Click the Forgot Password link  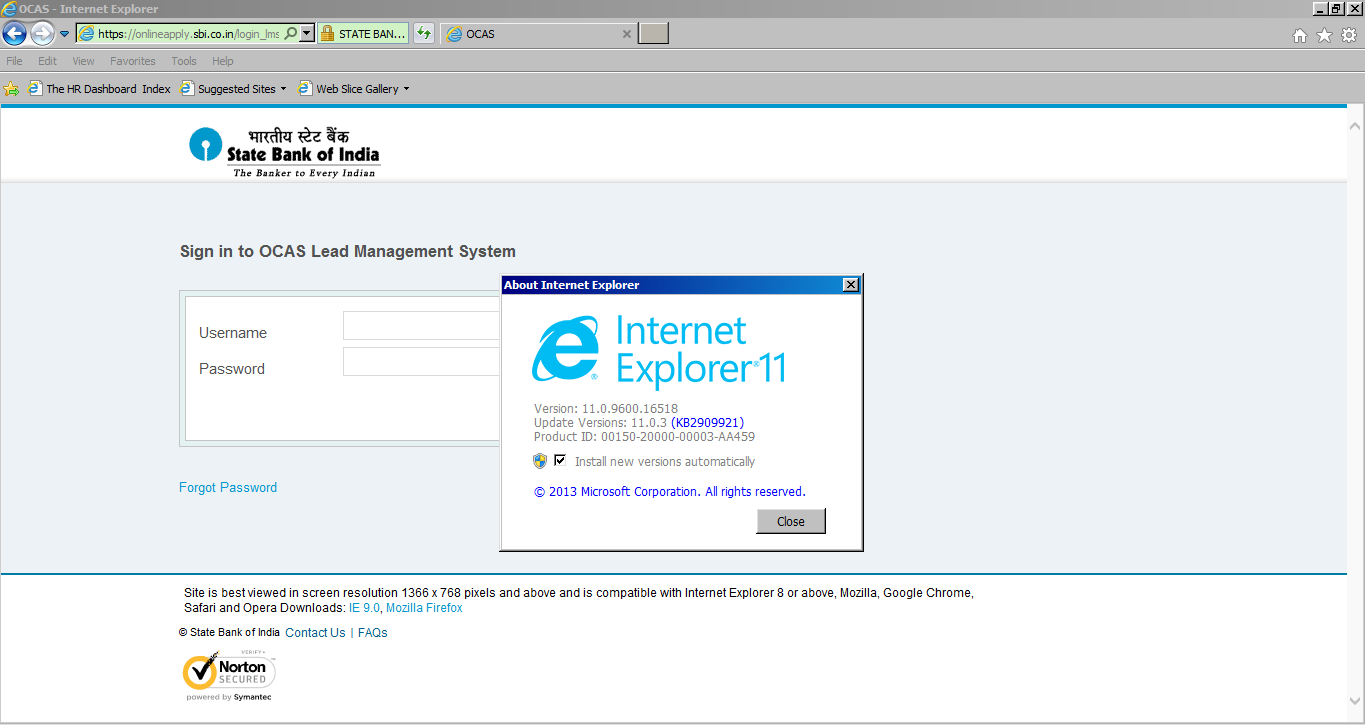228,488
